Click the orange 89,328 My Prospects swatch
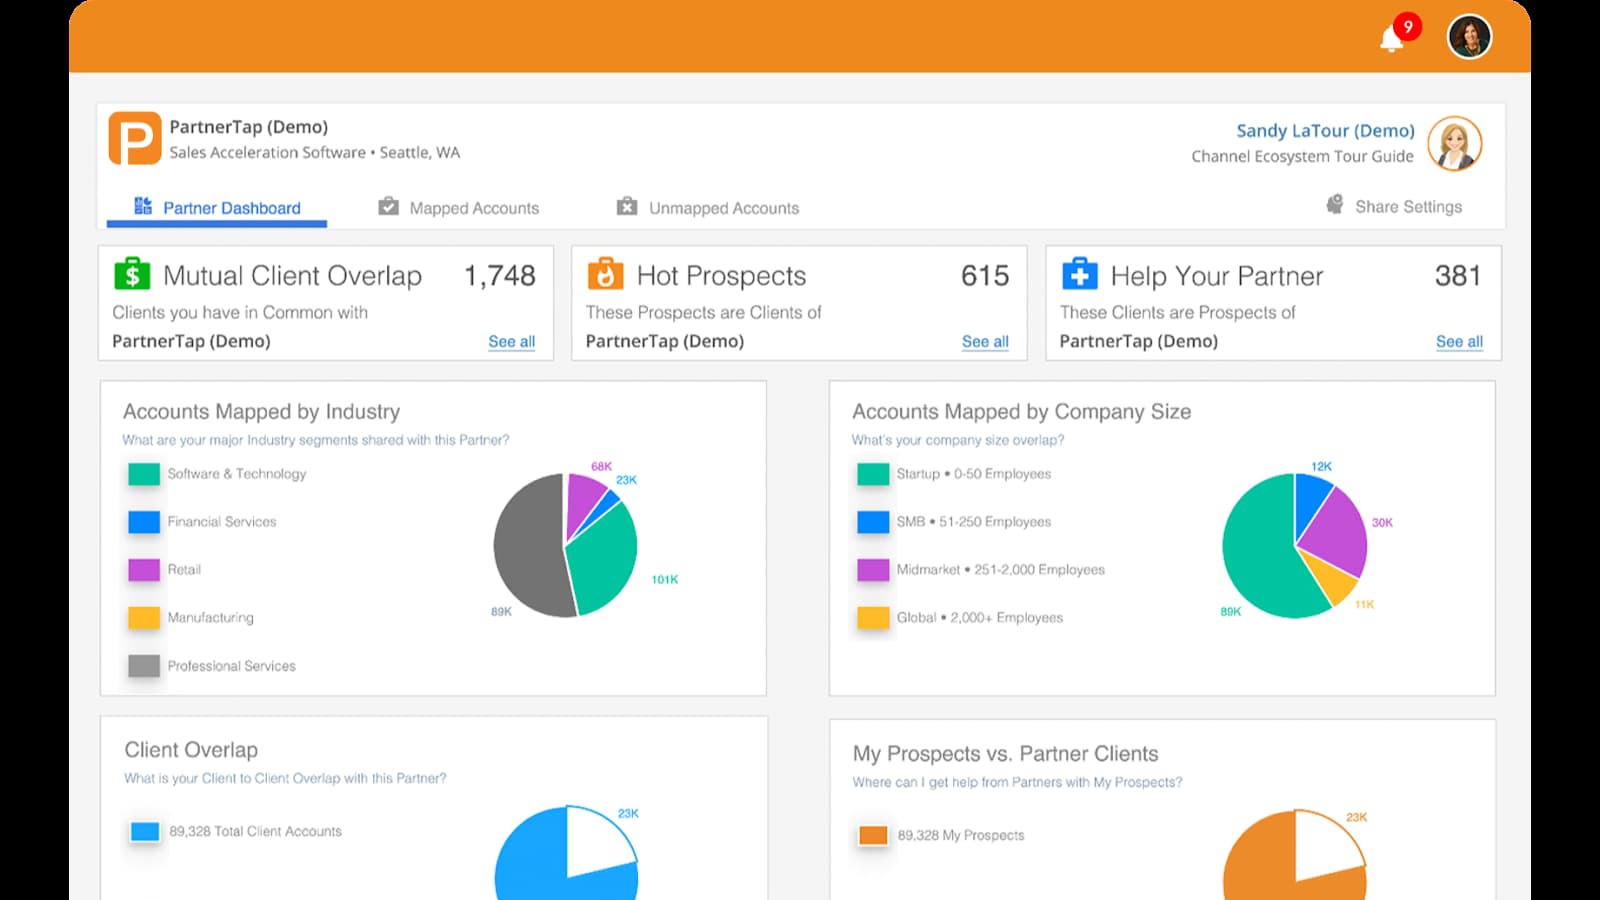The height and width of the screenshot is (900, 1600). point(873,835)
